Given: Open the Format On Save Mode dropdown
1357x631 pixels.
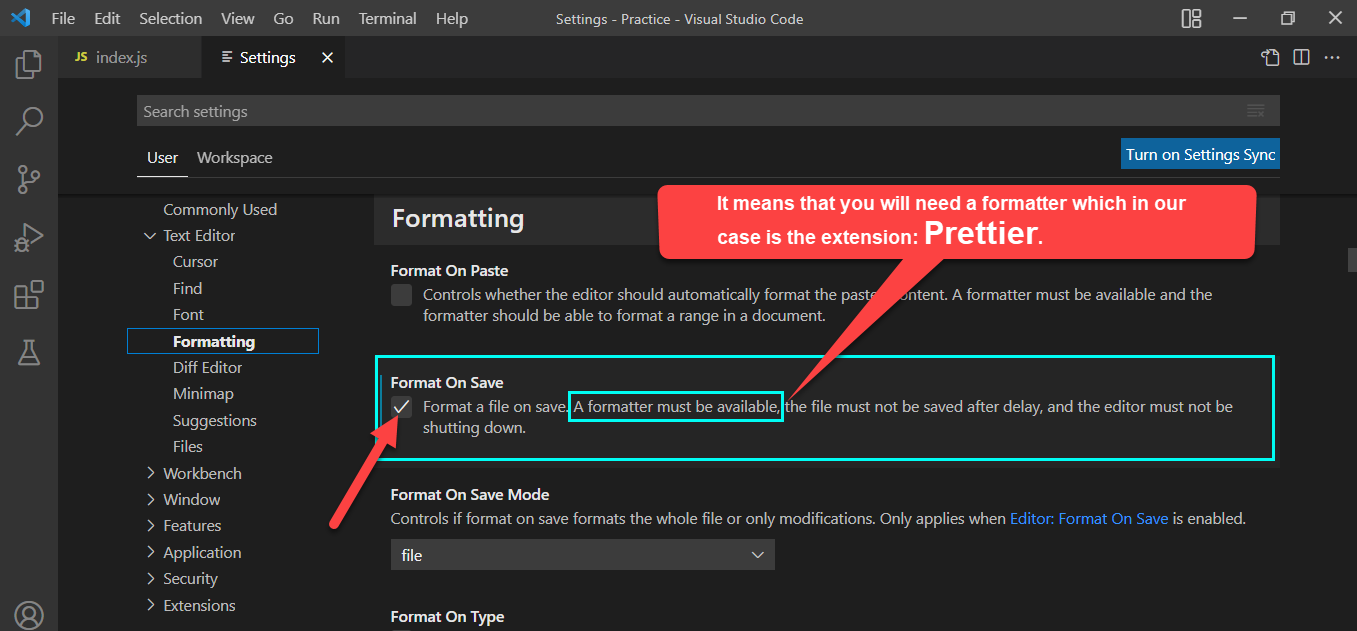Looking at the screenshot, I should (x=582, y=554).
